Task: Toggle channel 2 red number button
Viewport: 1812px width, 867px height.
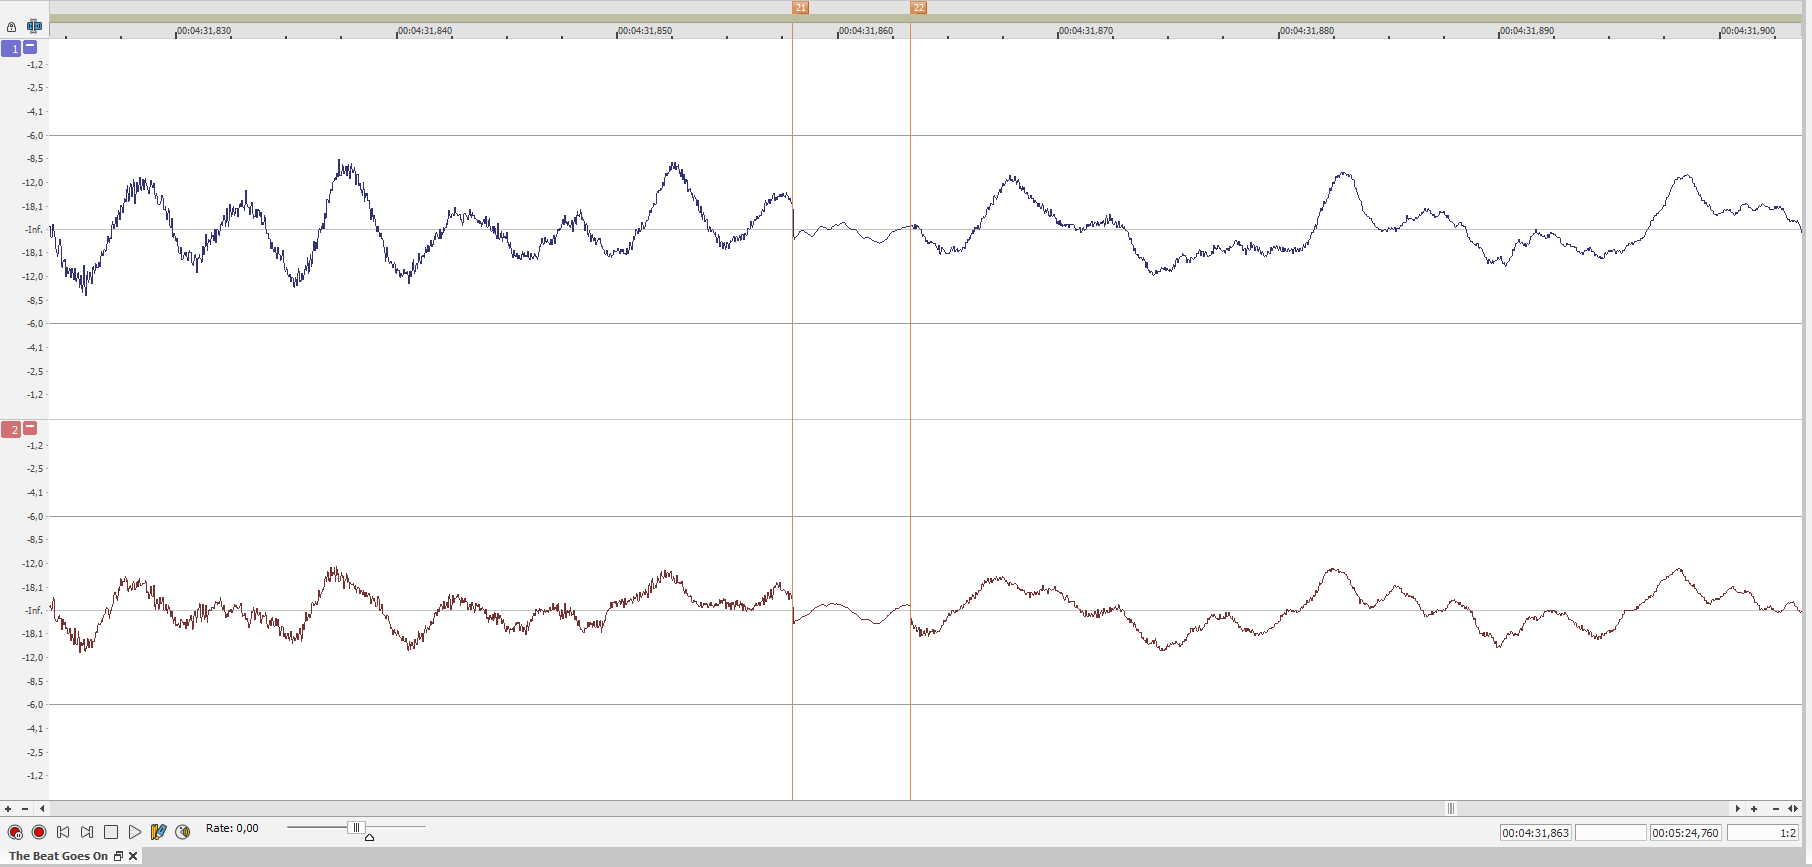Action: (11, 430)
